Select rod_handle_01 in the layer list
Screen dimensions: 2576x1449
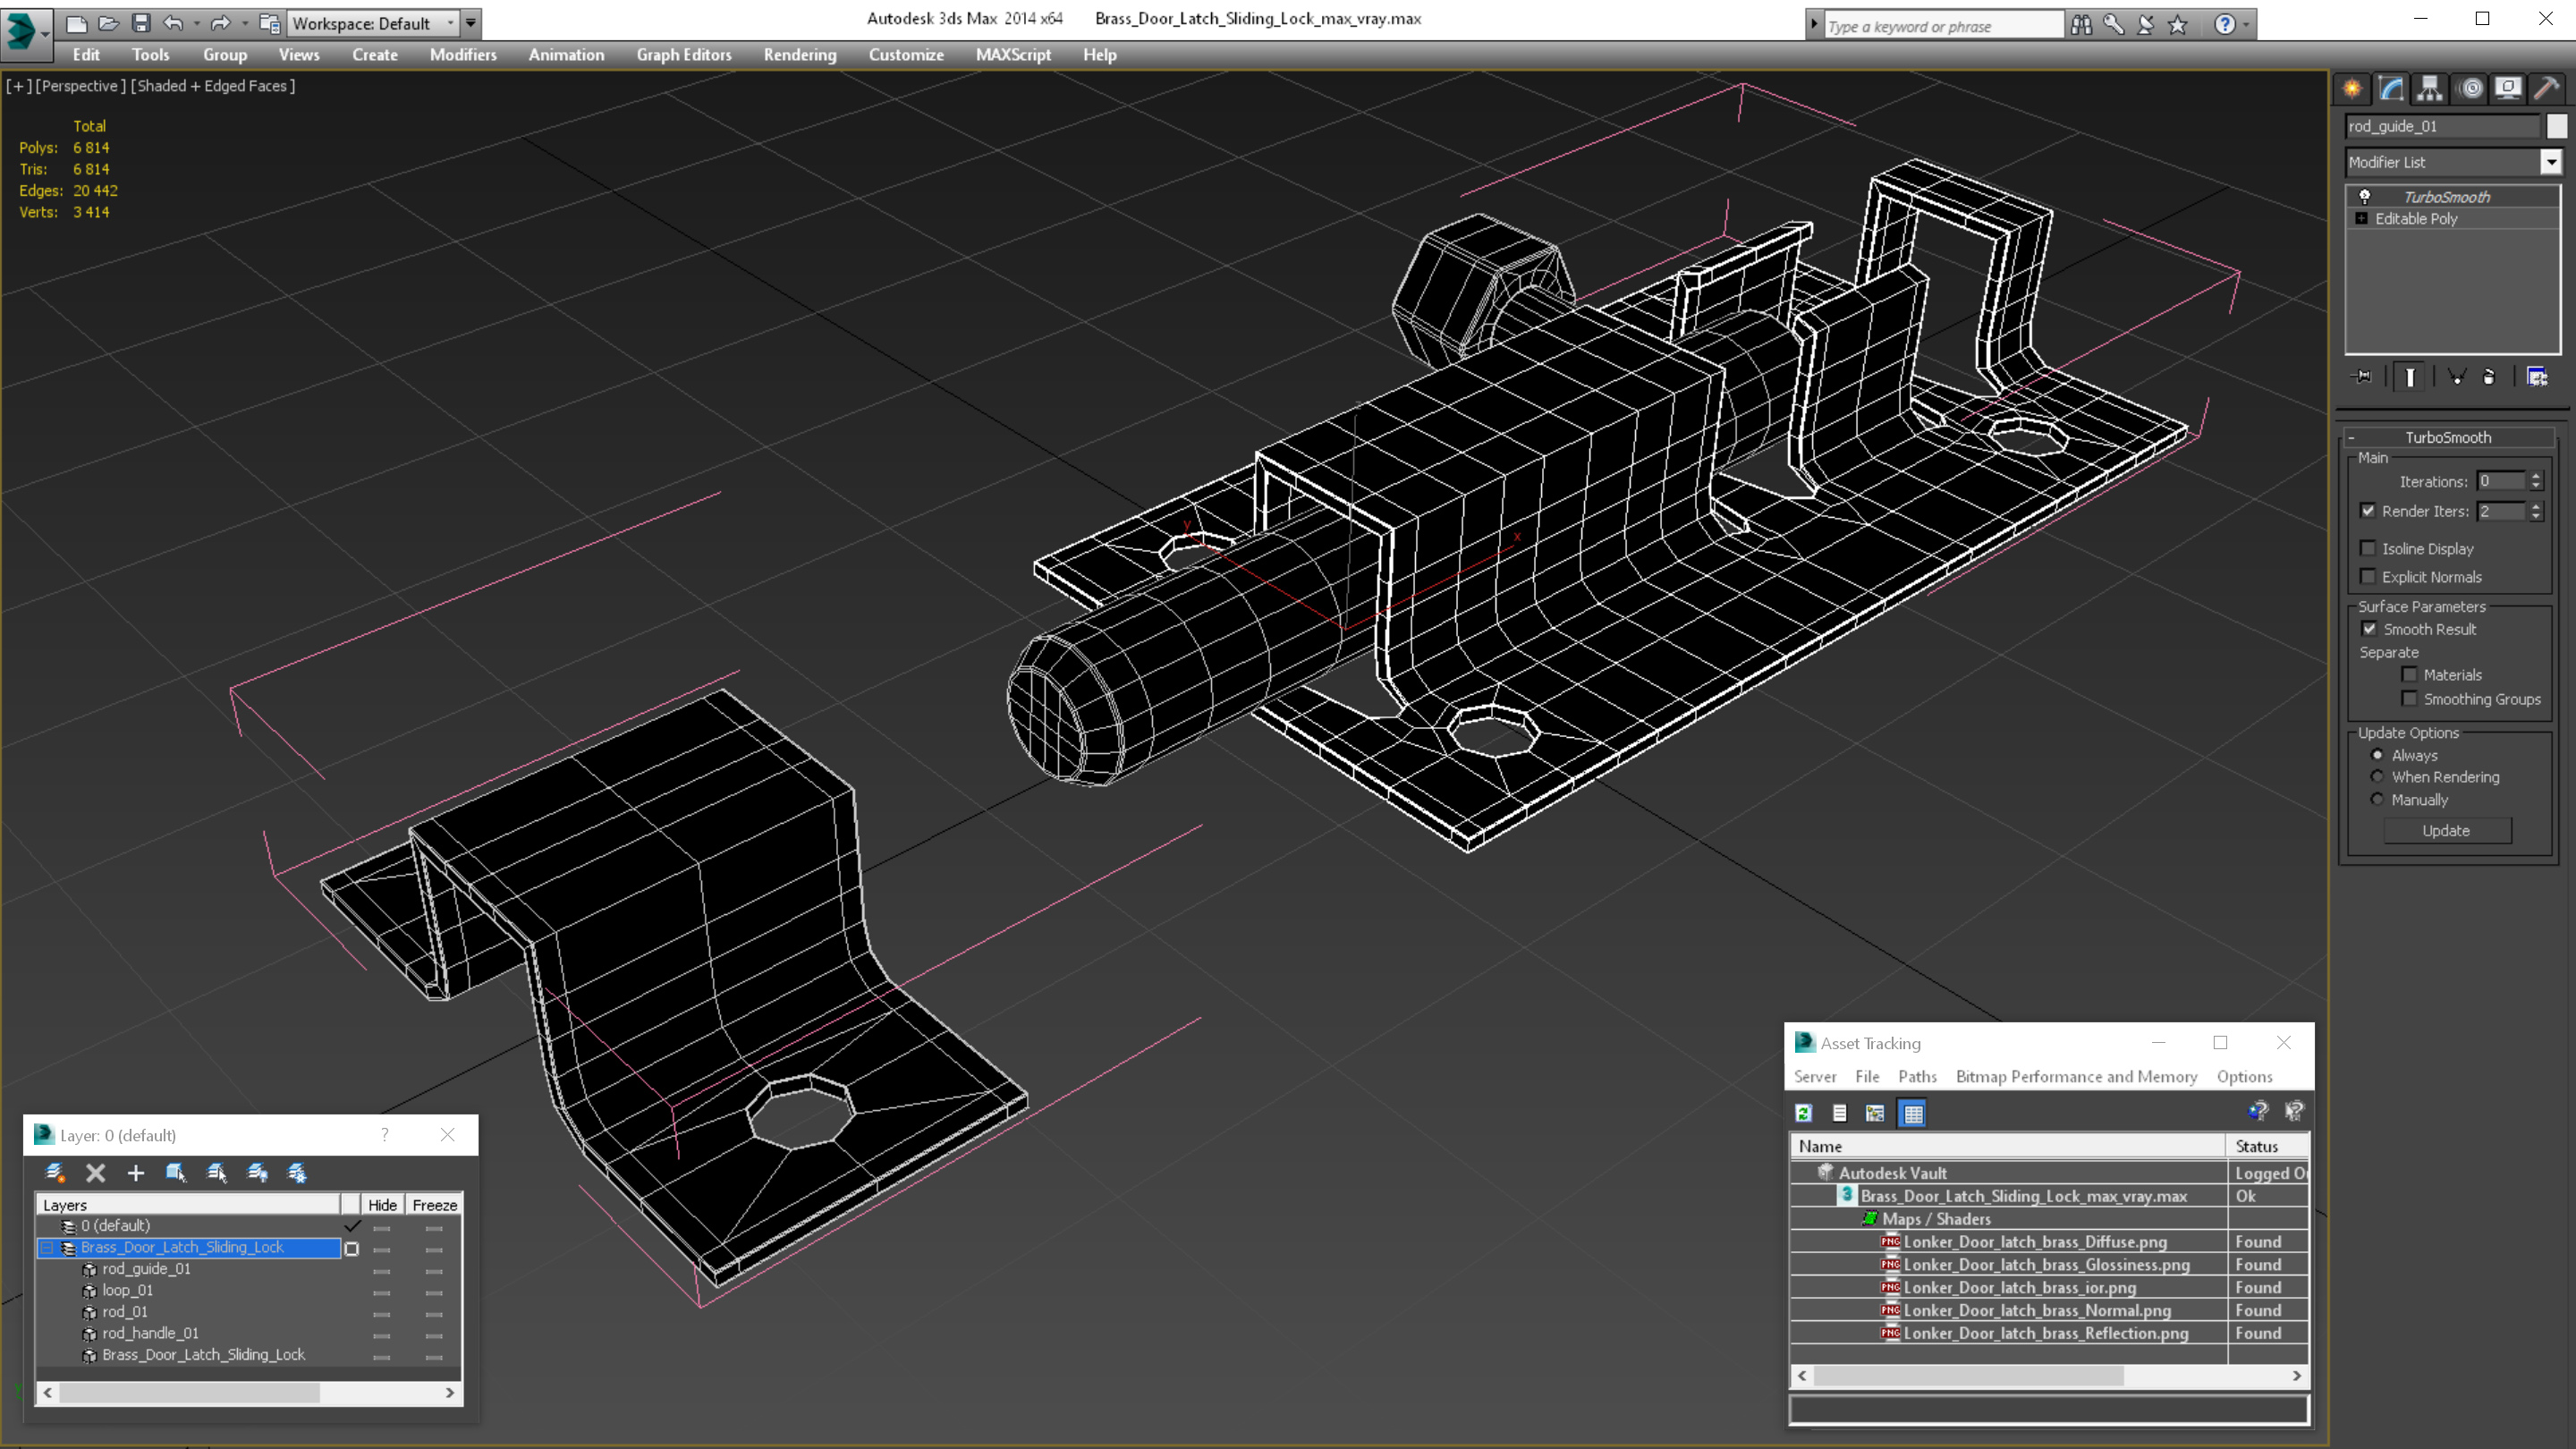[x=150, y=1333]
